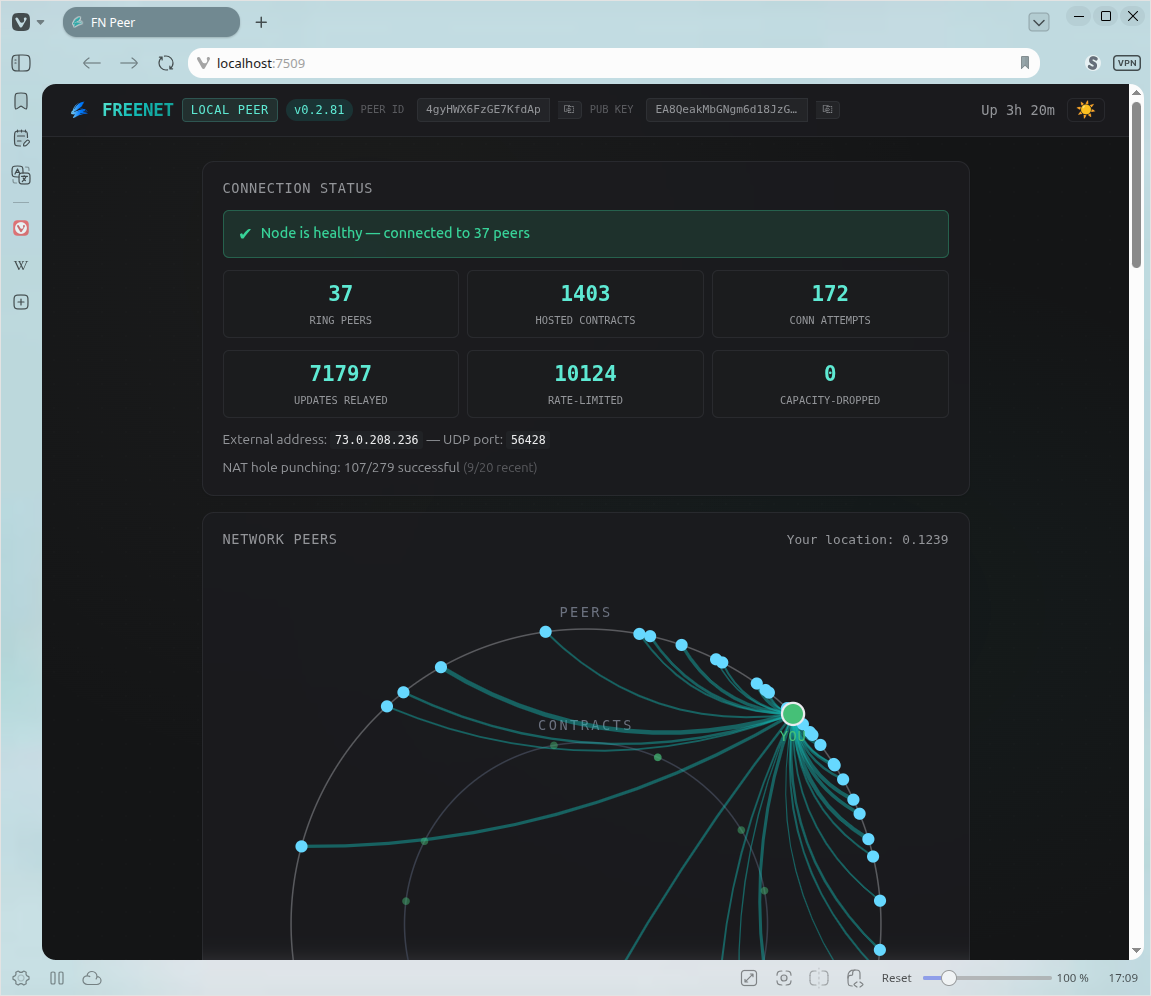
Task: Click the 71797 Updates Relayed card
Action: pos(341,384)
